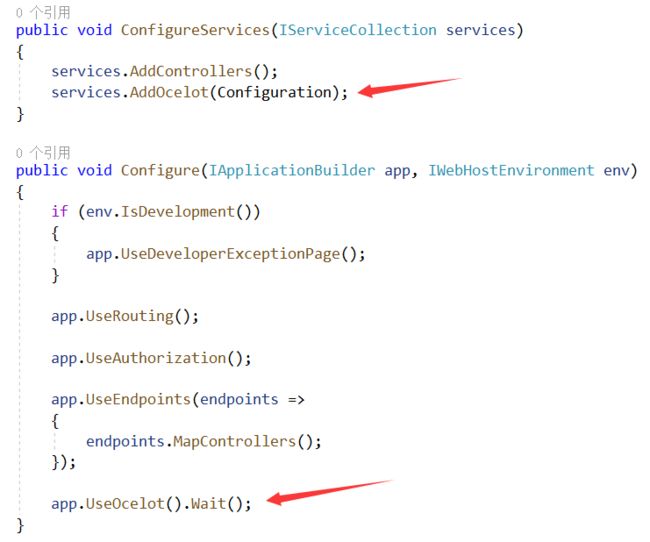Click the AddControllers method call
The height and width of the screenshot is (542, 650).
pos(191,71)
